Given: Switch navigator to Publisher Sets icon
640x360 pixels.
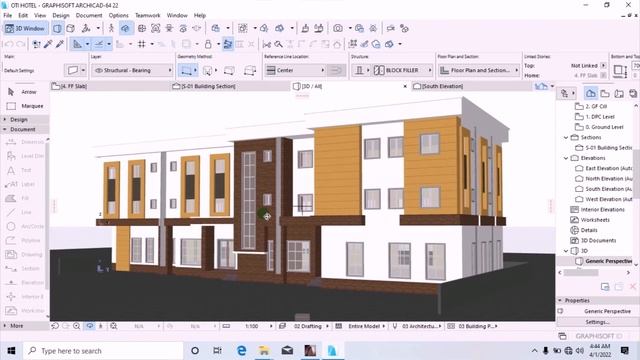Looking at the screenshot, I should pyautogui.click(x=633, y=93).
